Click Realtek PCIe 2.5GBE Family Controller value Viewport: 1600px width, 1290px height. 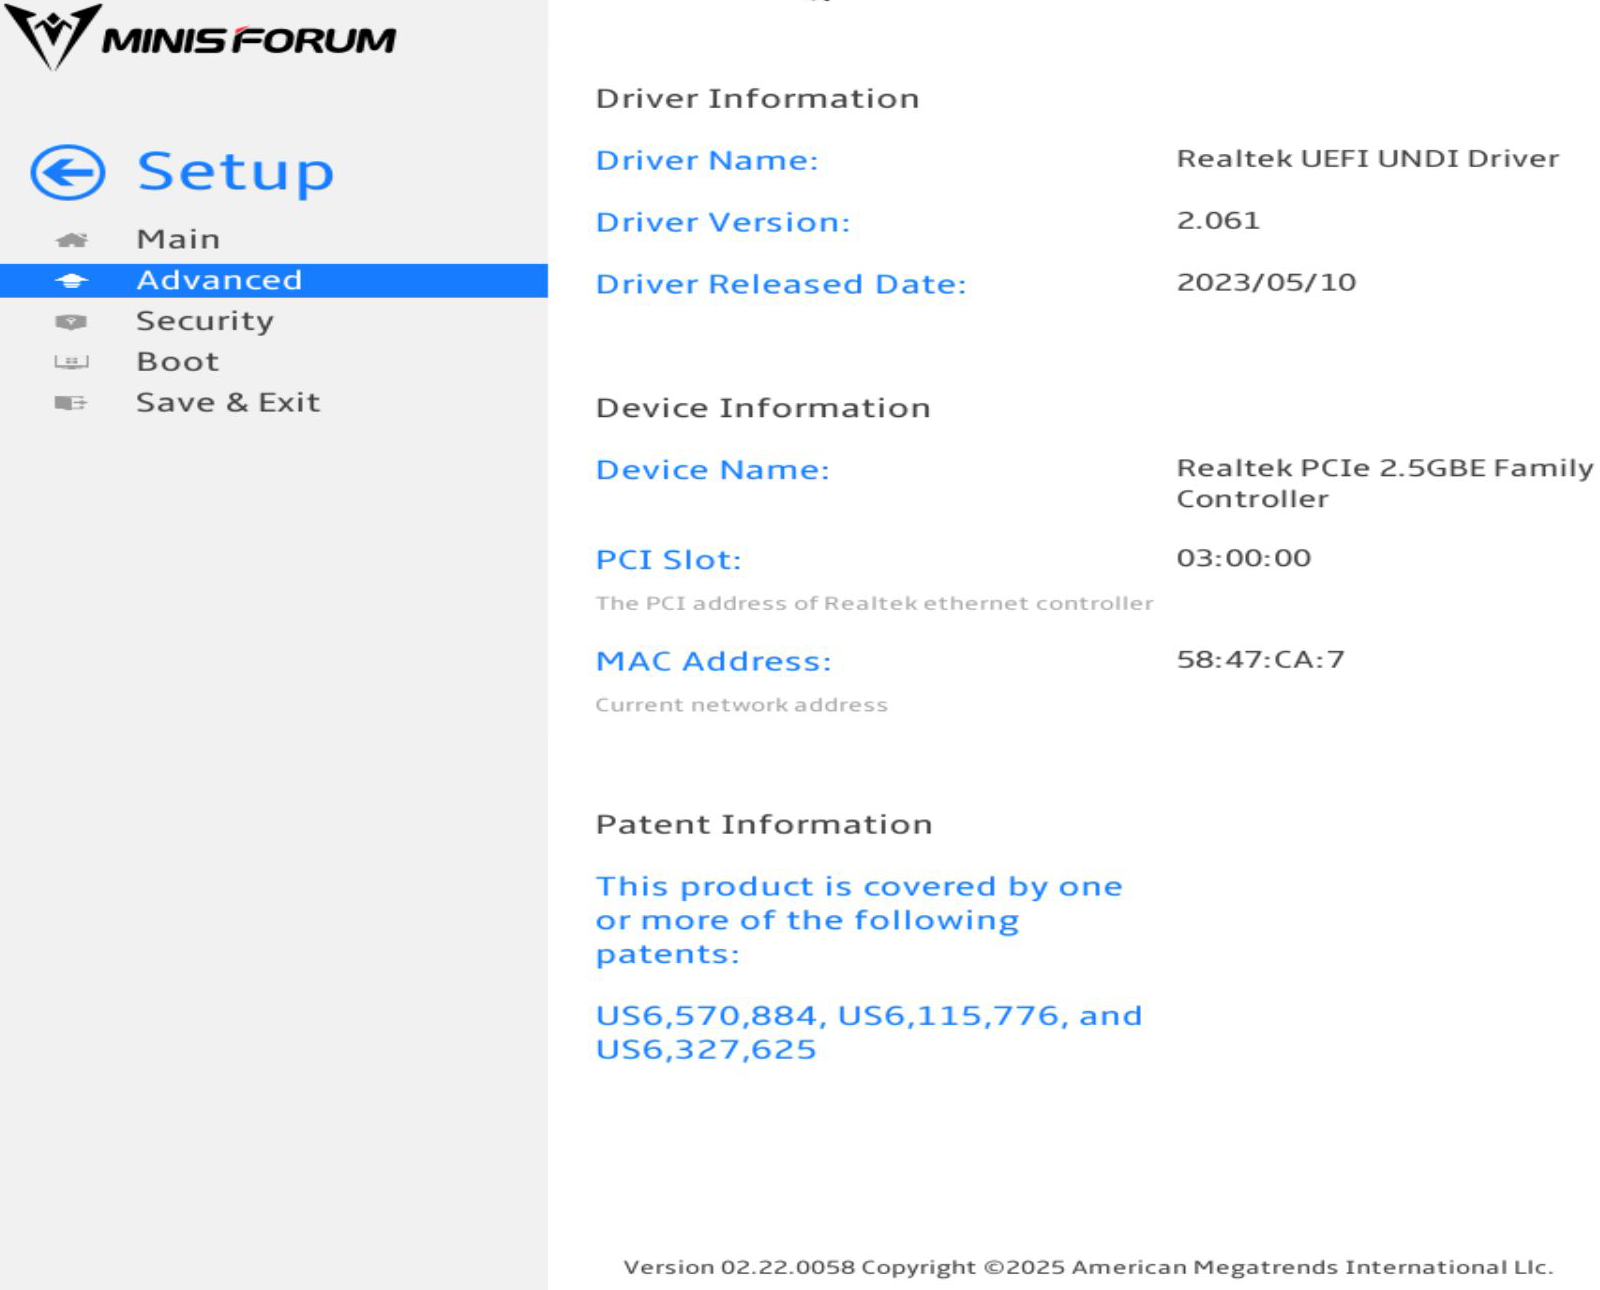tap(1385, 484)
